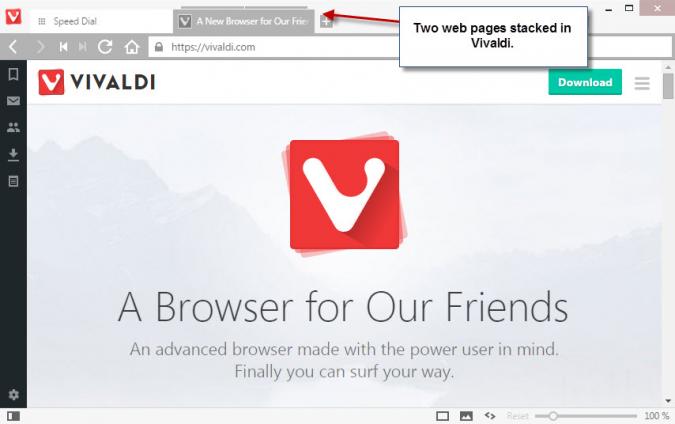Open settings via the gear icon
Screen dimensions: 675x424
coord(13,394)
